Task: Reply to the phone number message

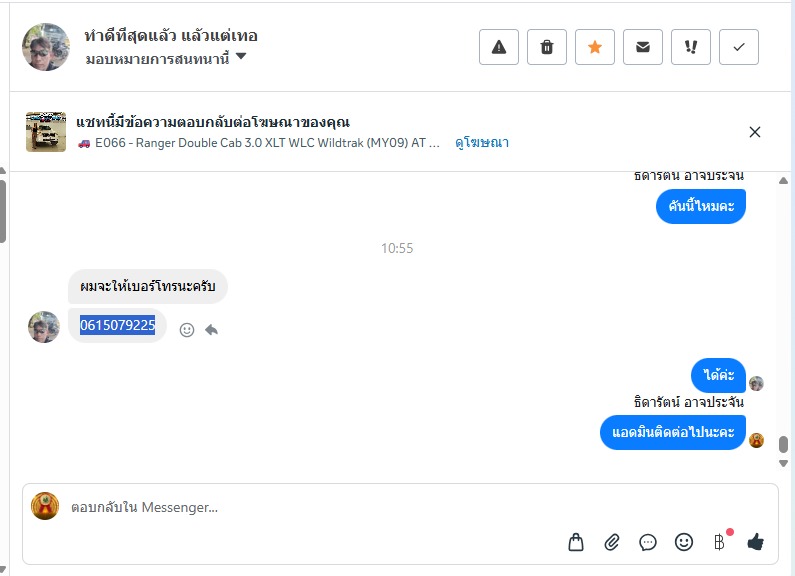Action: click(x=212, y=329)
